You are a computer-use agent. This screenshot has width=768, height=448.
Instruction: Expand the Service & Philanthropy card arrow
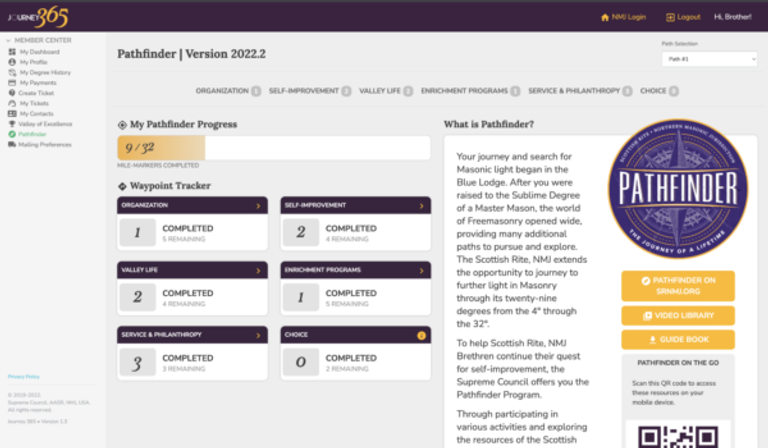pyautogui.click(x=258, y=335)
